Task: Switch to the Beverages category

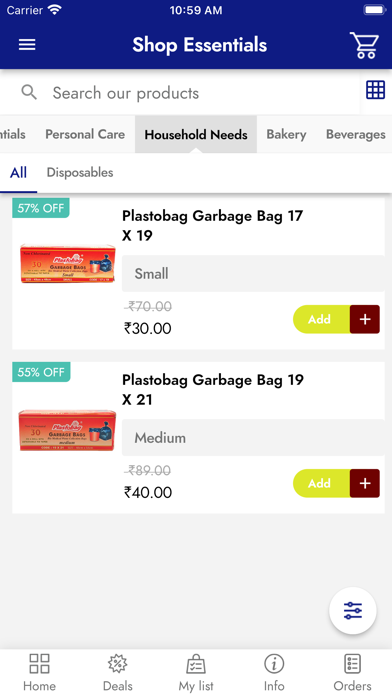Action: 356,134
